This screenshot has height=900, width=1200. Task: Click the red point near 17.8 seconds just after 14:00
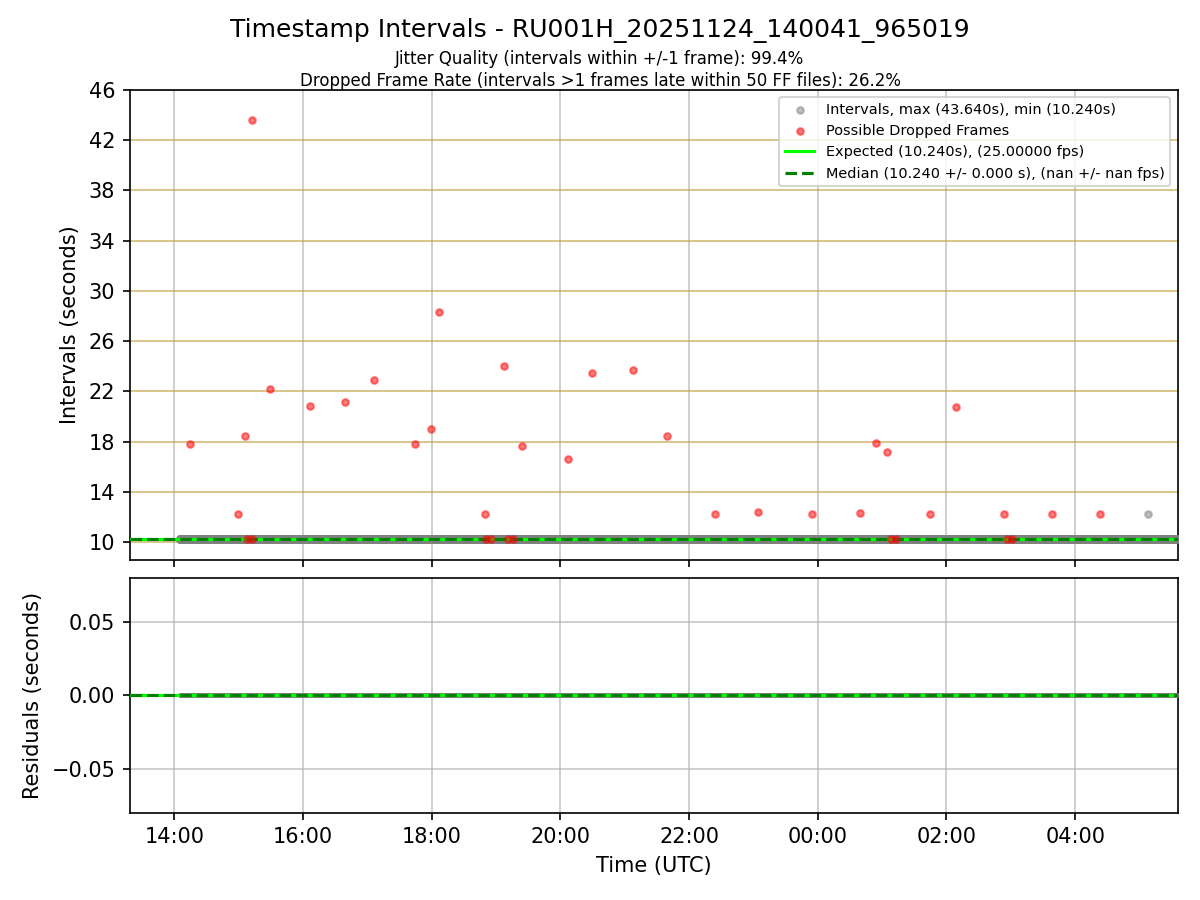tap(190, 444)
